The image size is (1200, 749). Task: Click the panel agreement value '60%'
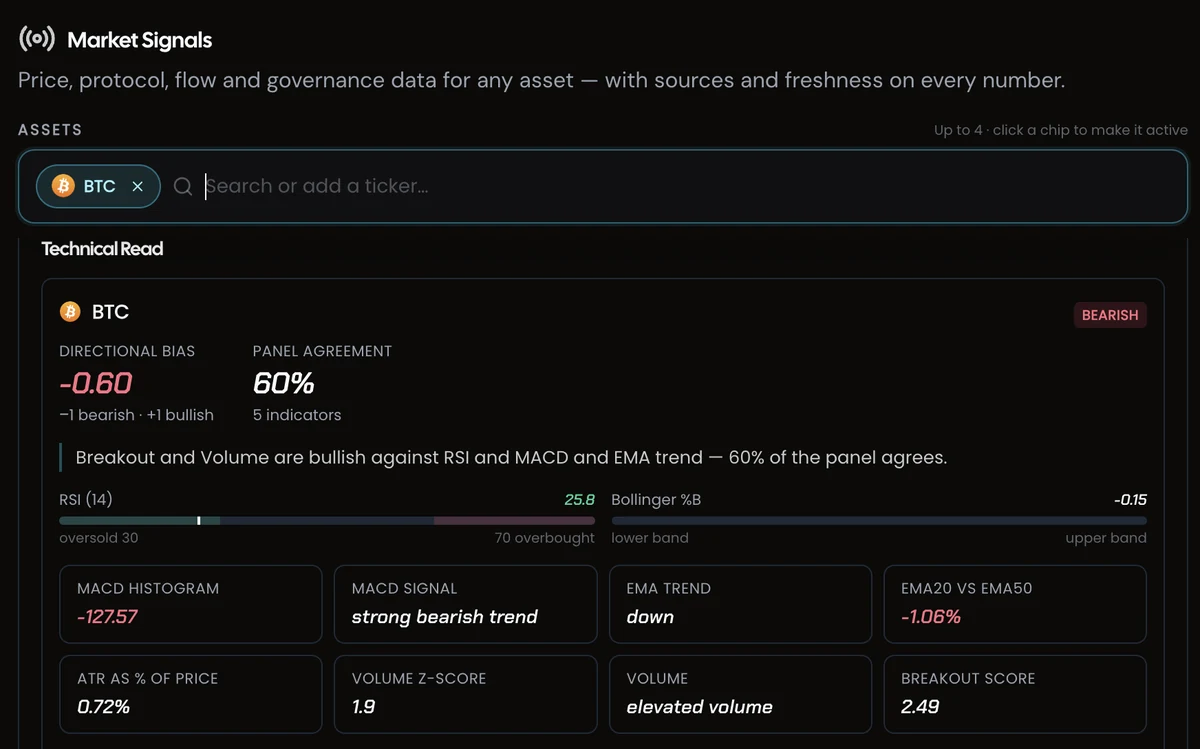[x=284, y=383]
